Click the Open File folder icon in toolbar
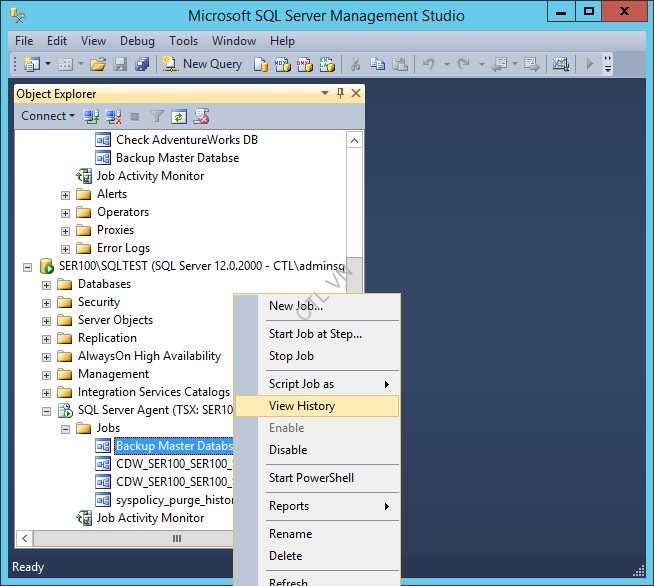This screenshot has width=654, height=586. (x=98, y=64)
